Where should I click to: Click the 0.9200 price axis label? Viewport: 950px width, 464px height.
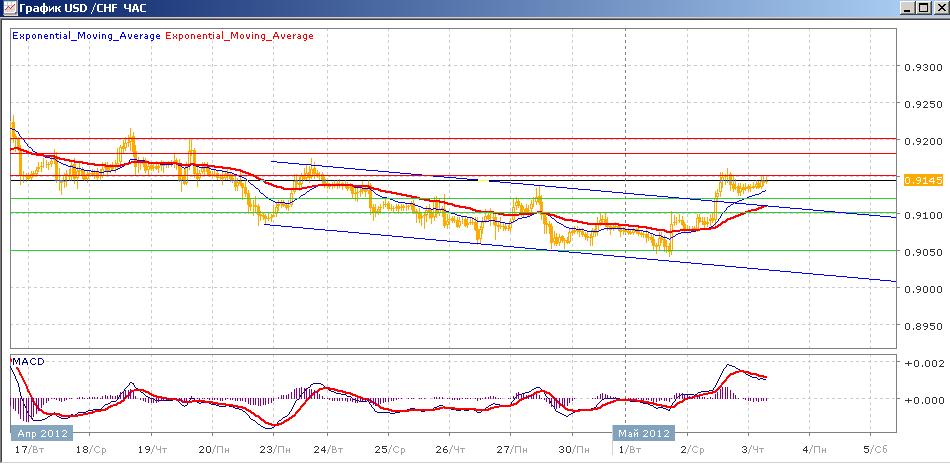pyautogui.click(x=923, y=141)
